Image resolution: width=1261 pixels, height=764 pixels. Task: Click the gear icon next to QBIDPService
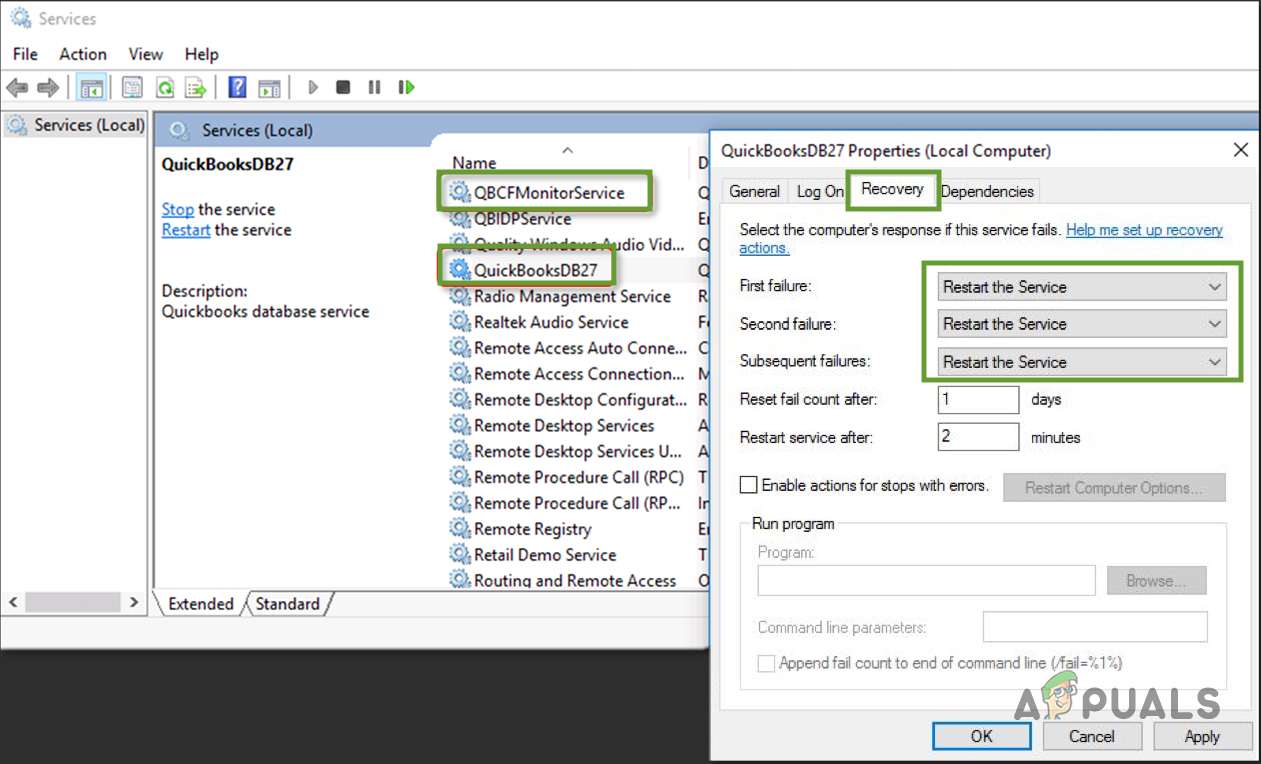(x=459, y=219)
